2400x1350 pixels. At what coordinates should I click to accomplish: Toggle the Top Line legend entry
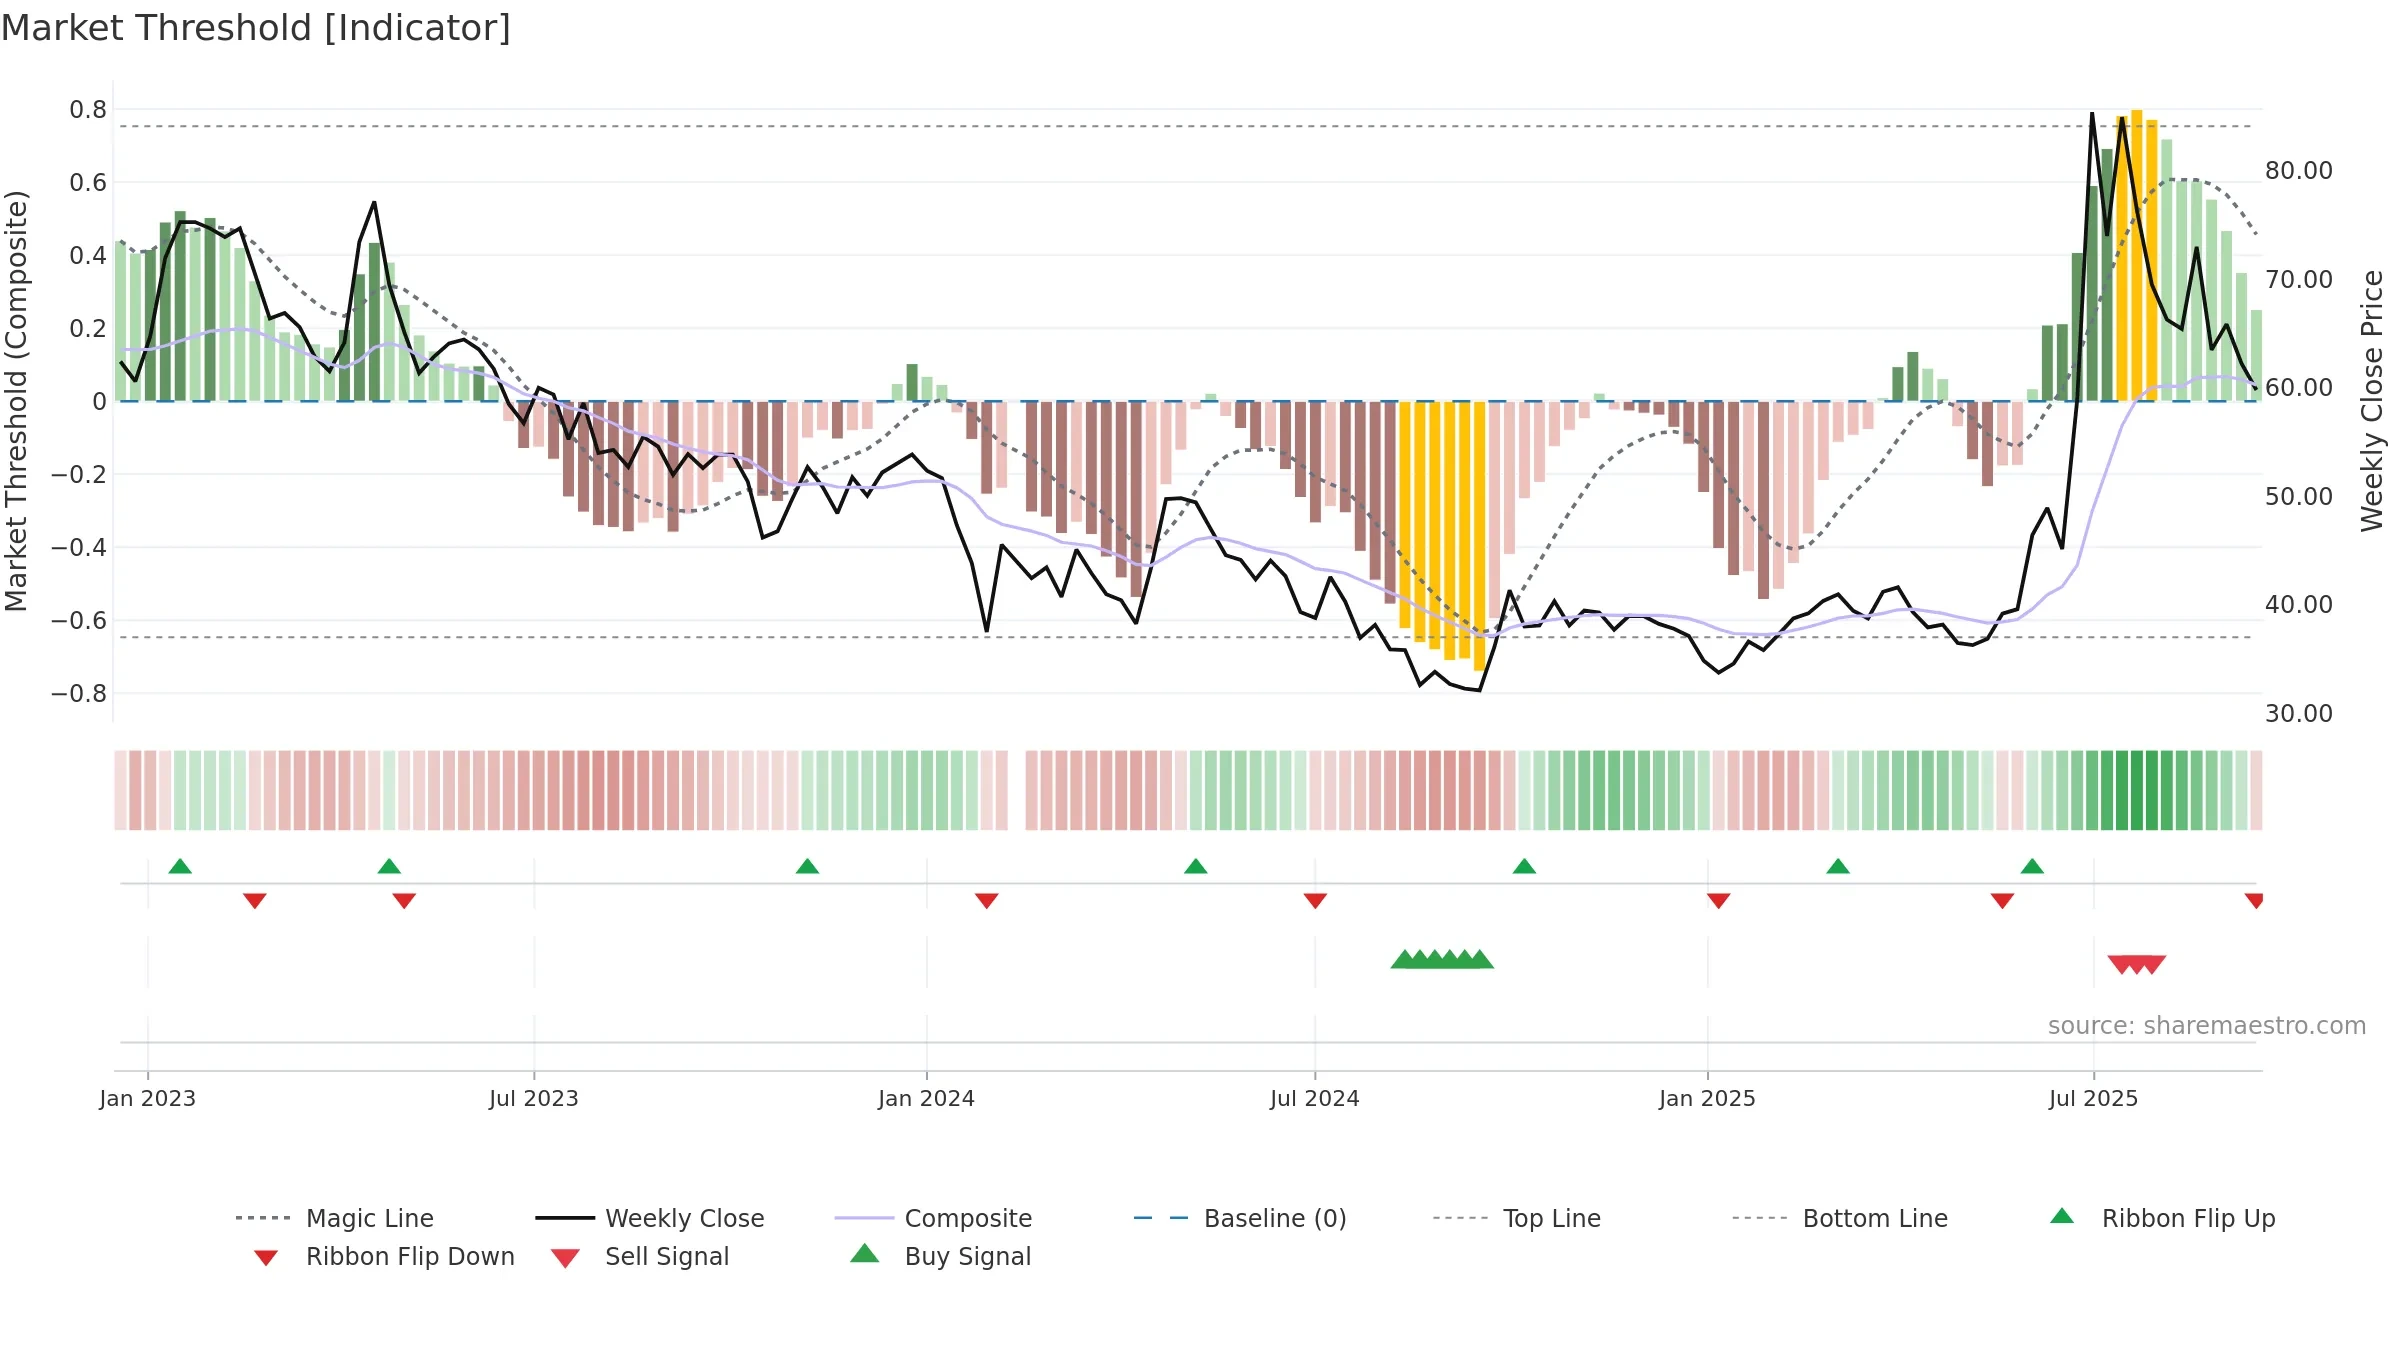point(1516,1218)
